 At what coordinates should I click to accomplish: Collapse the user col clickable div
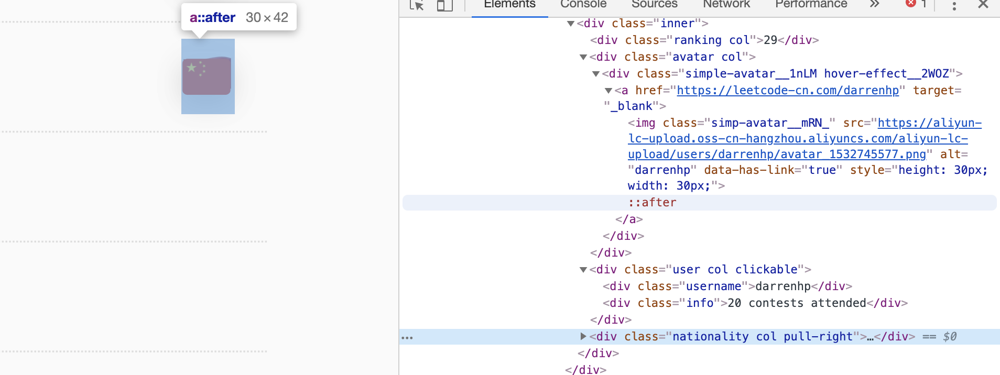(x=583, y=269)
